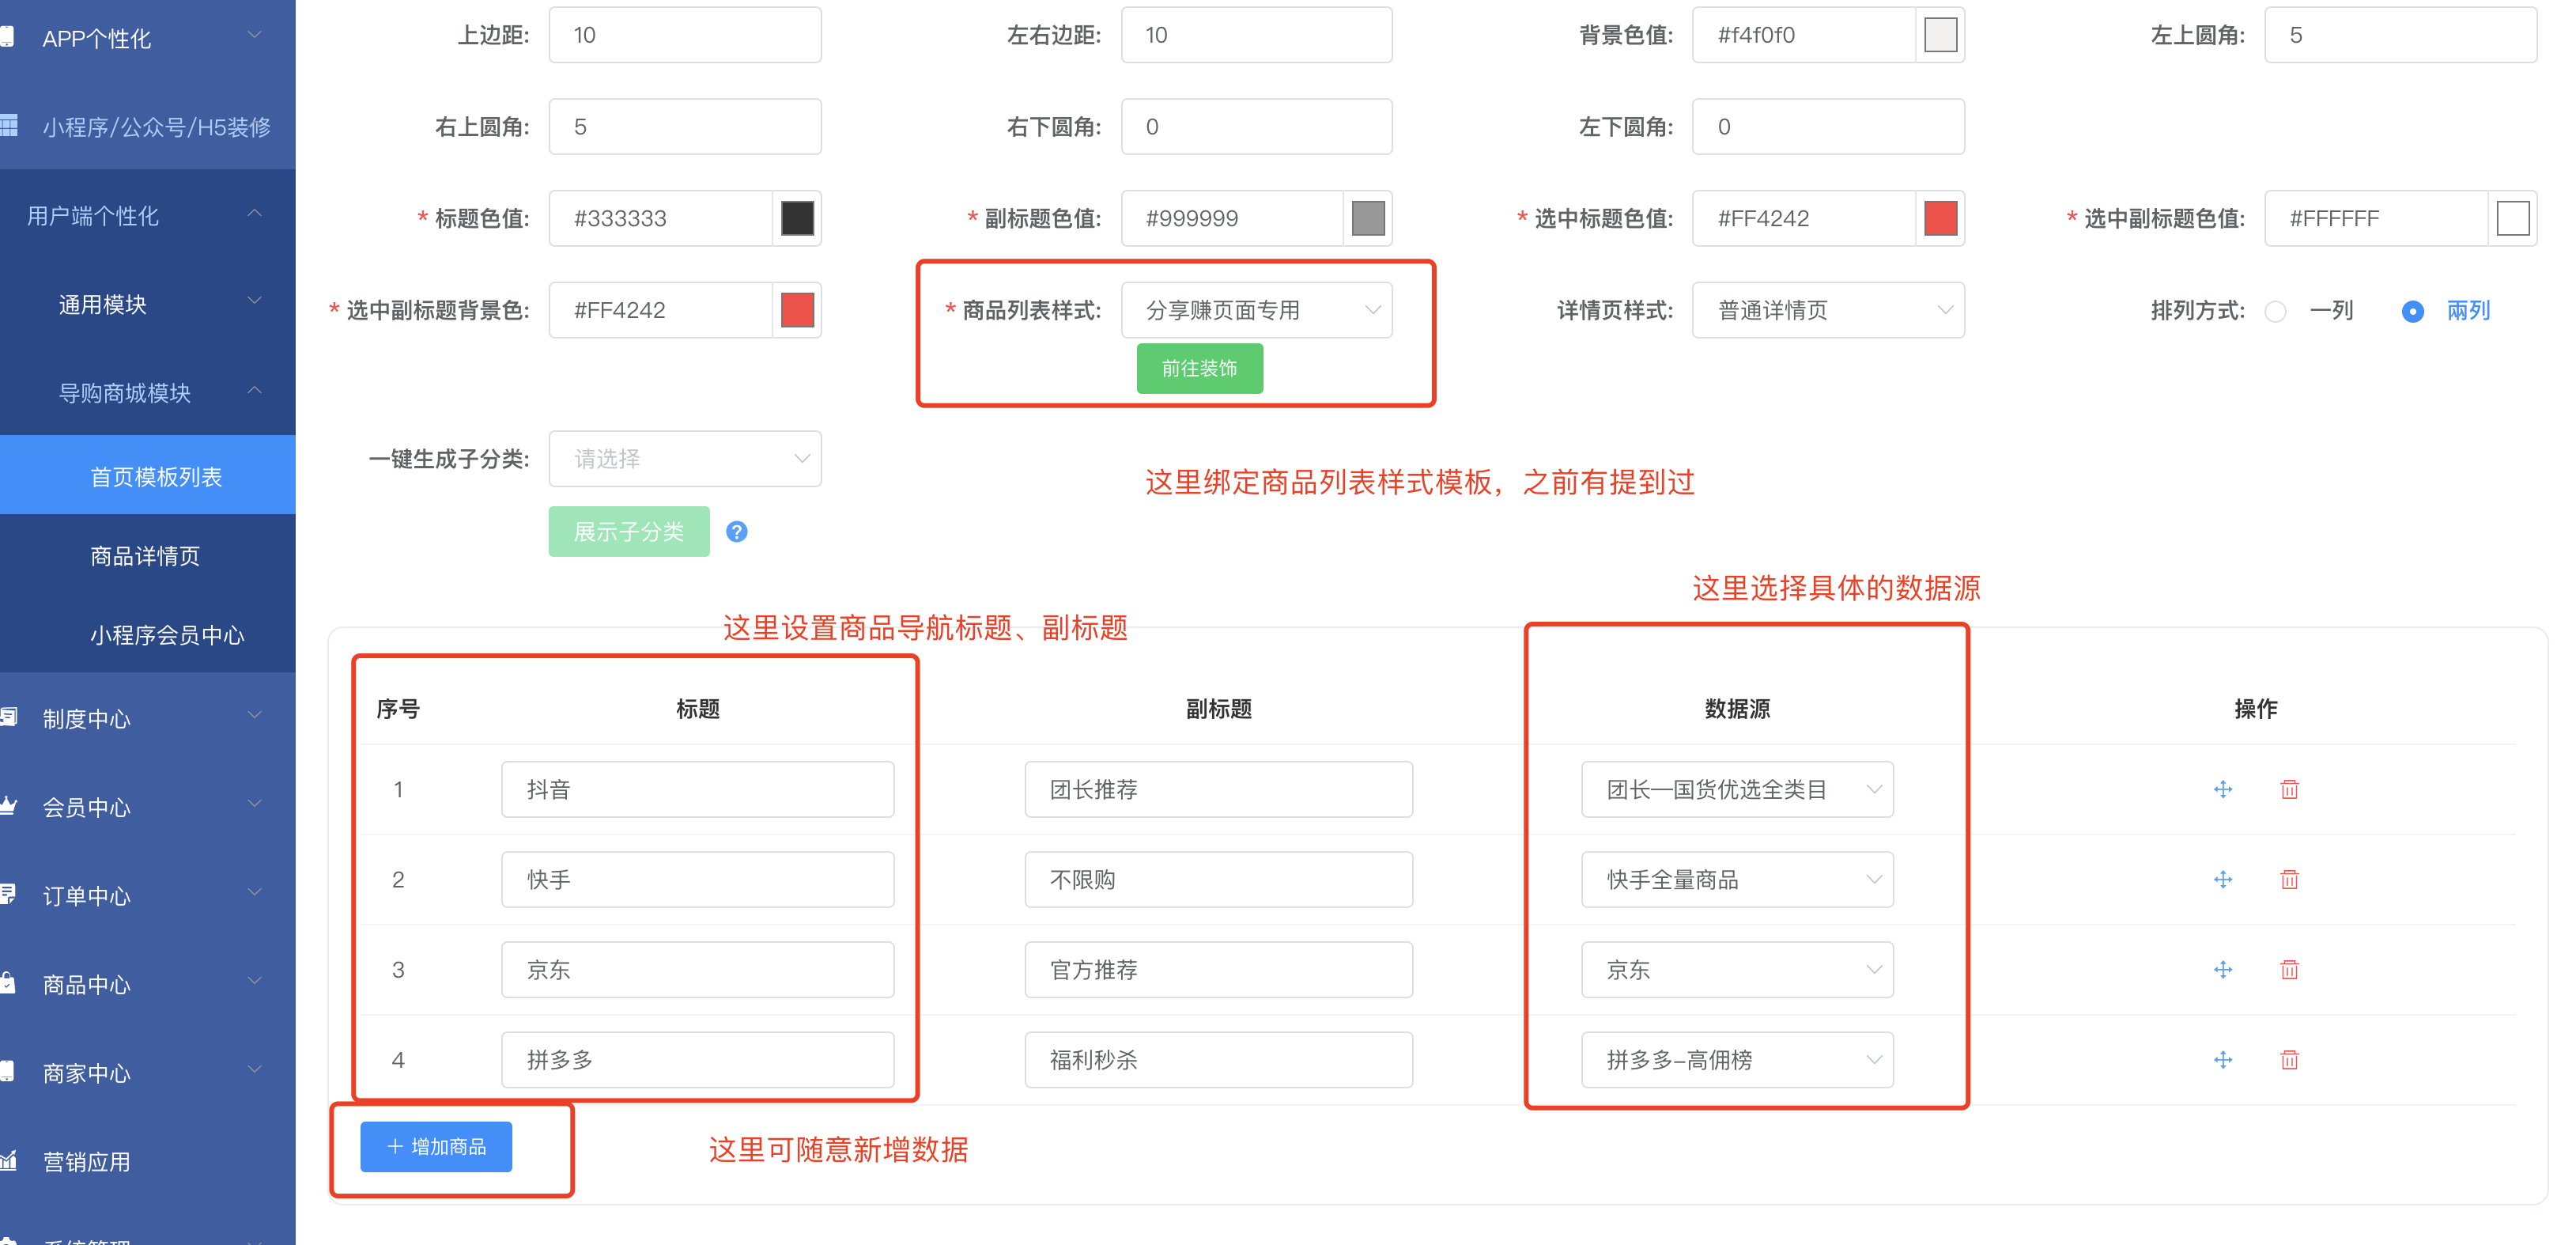Open the 选中副标题色值 white color swatch
Viewport: 2576px width, 1245px height.
tap(2512, 218)
